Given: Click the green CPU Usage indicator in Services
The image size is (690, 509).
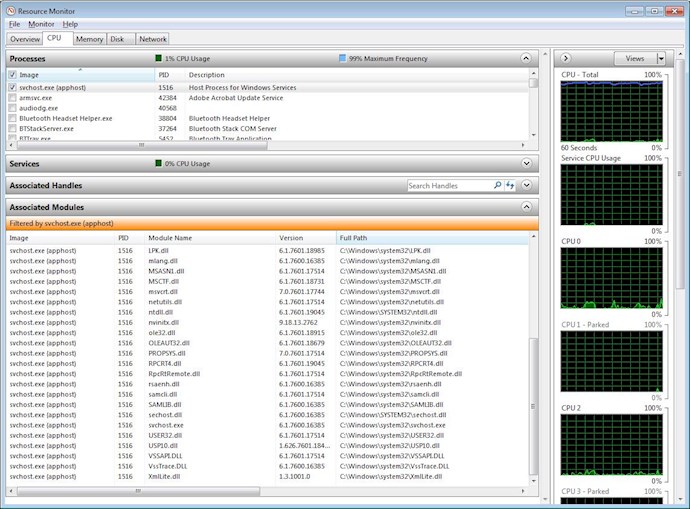Looking at the screenshot, I should point(158,163).
